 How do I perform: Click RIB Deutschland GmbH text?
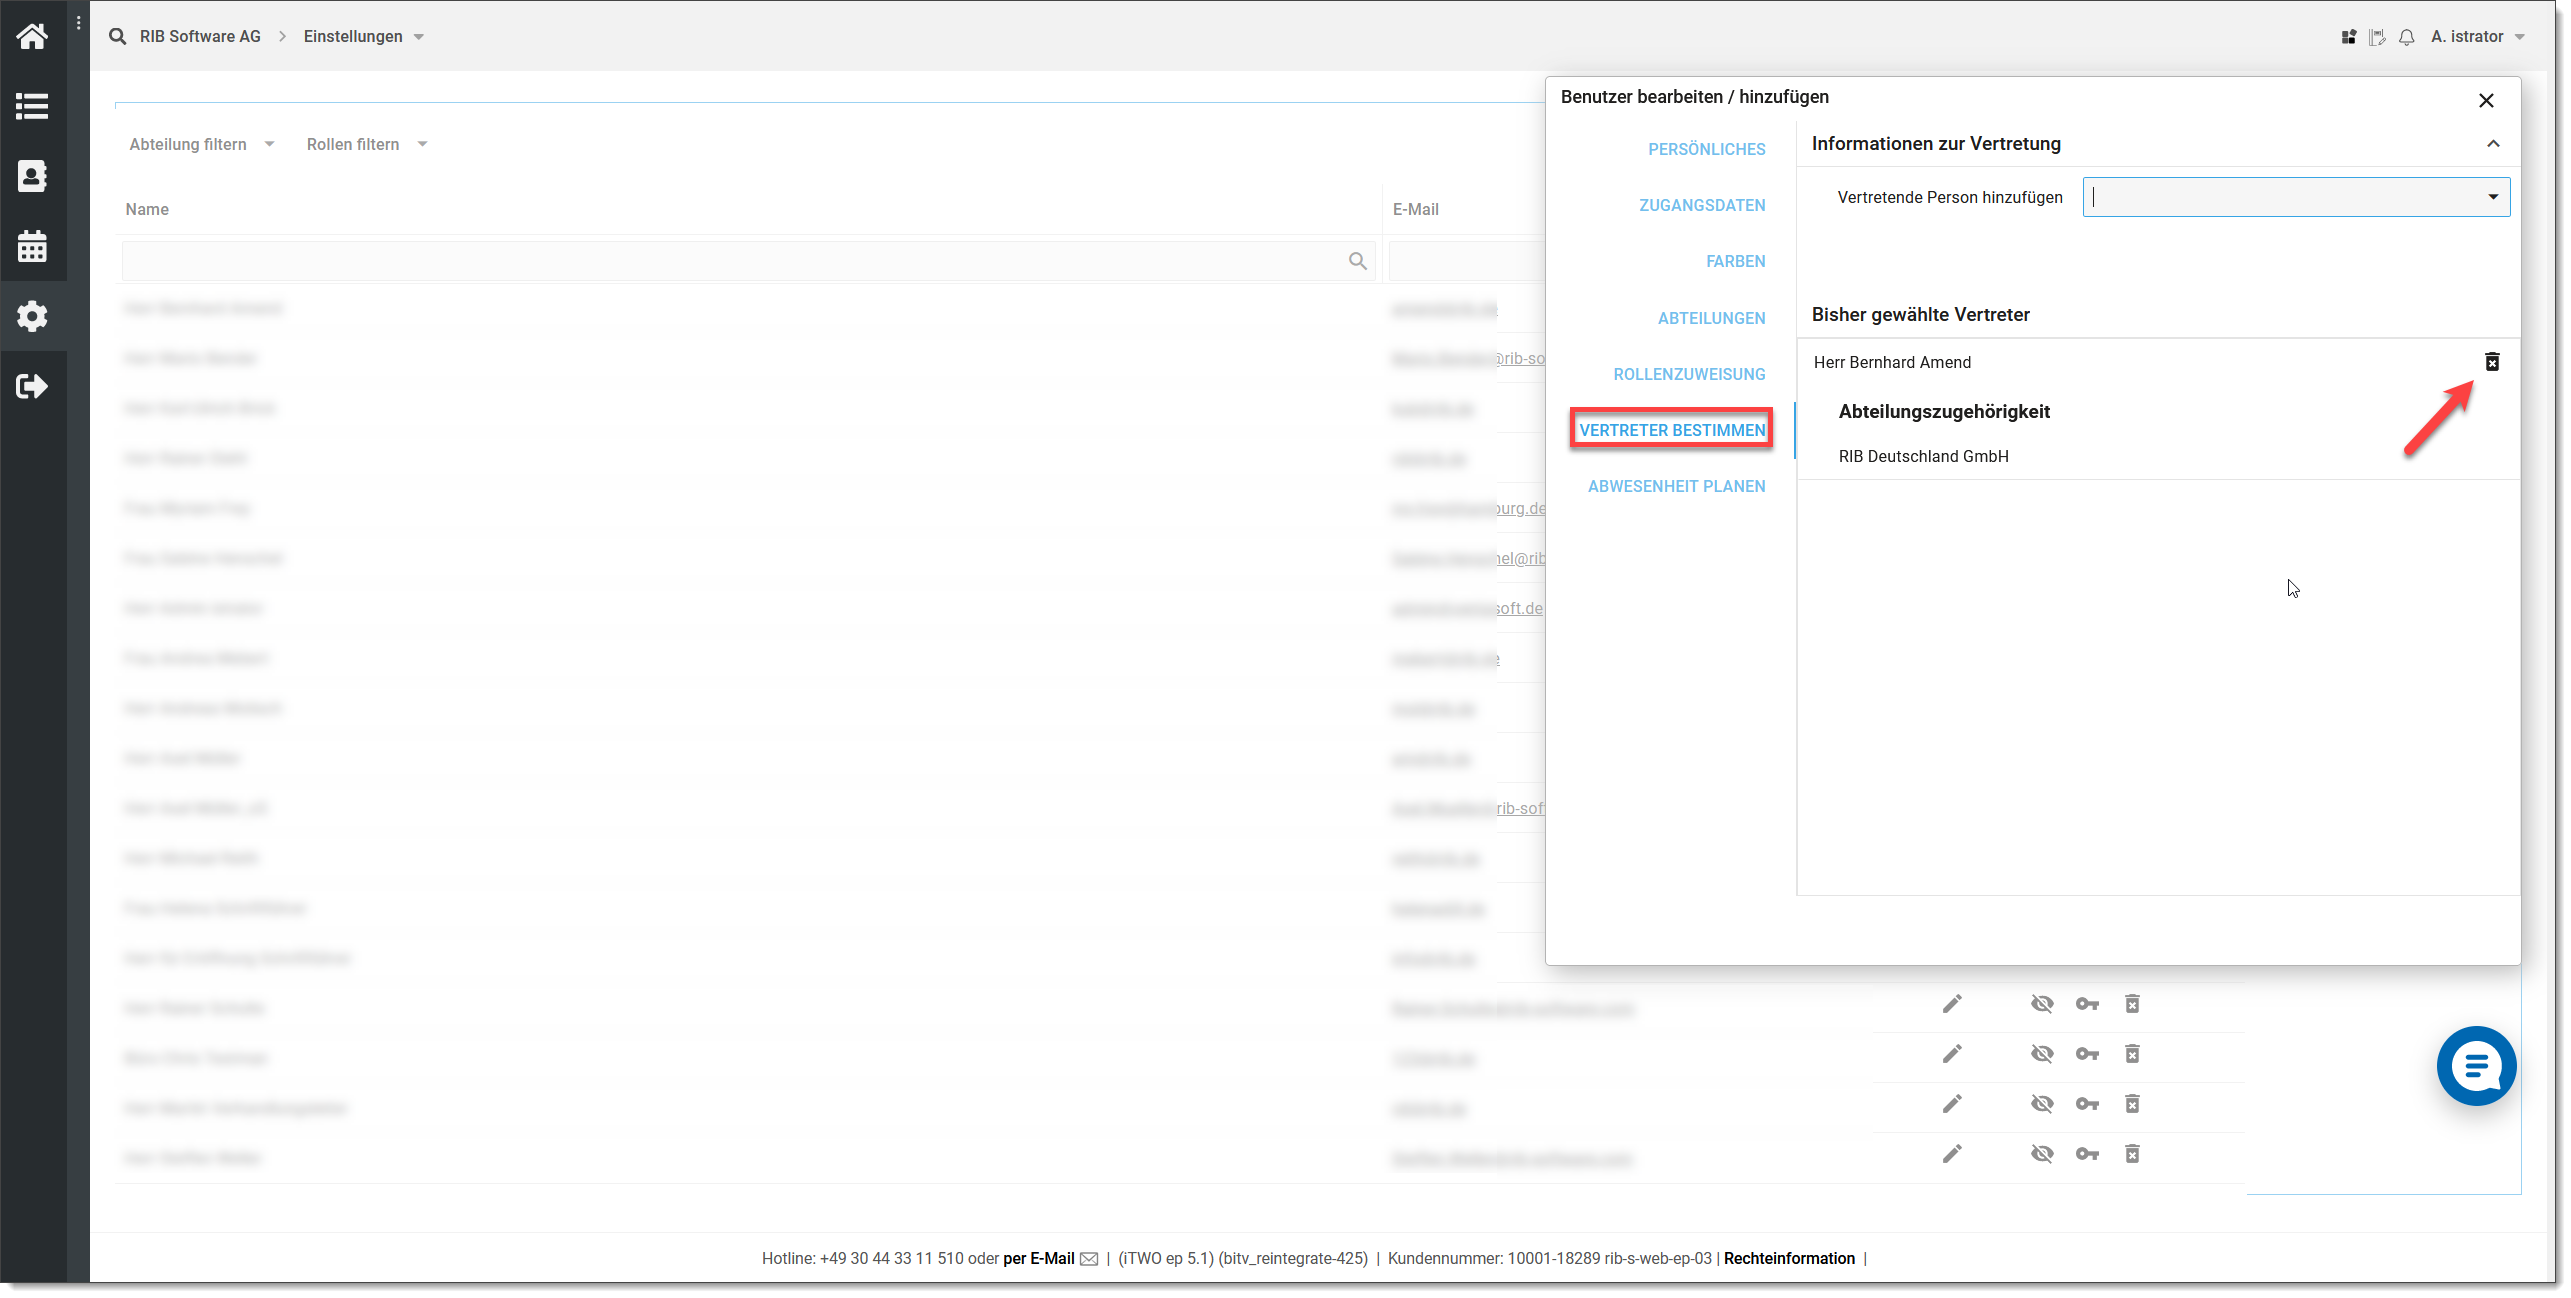pyautogui.click(x=1923, y=456)
